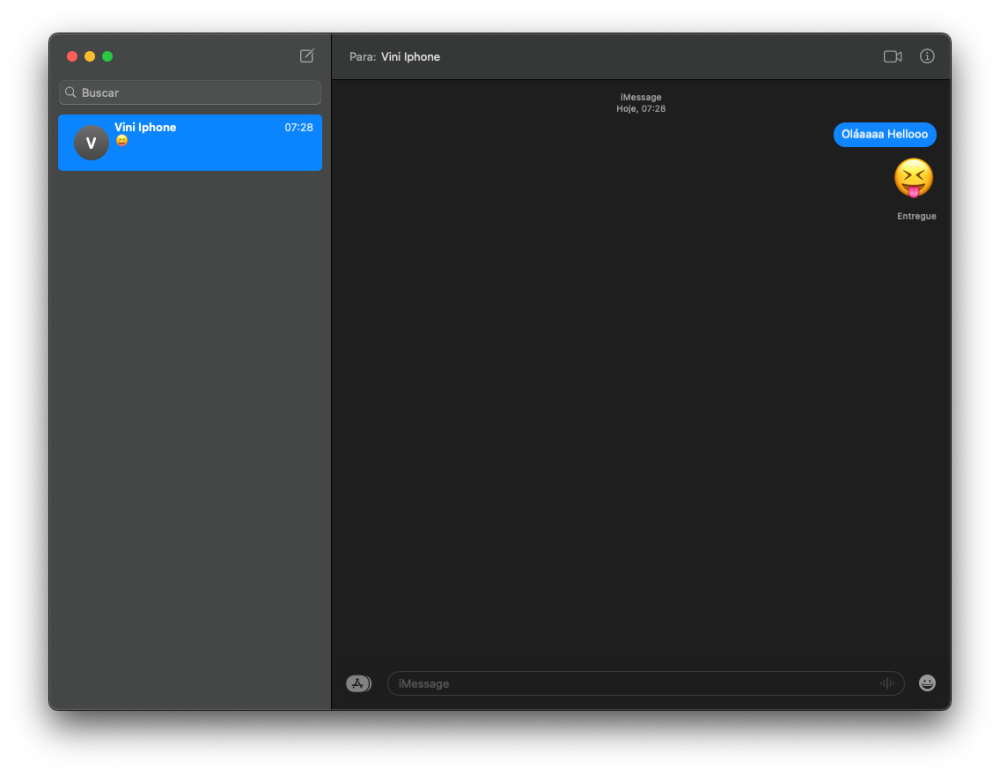1000x775 pixels.
Task: Close the Messages window
Action: (x=72, y=56)
